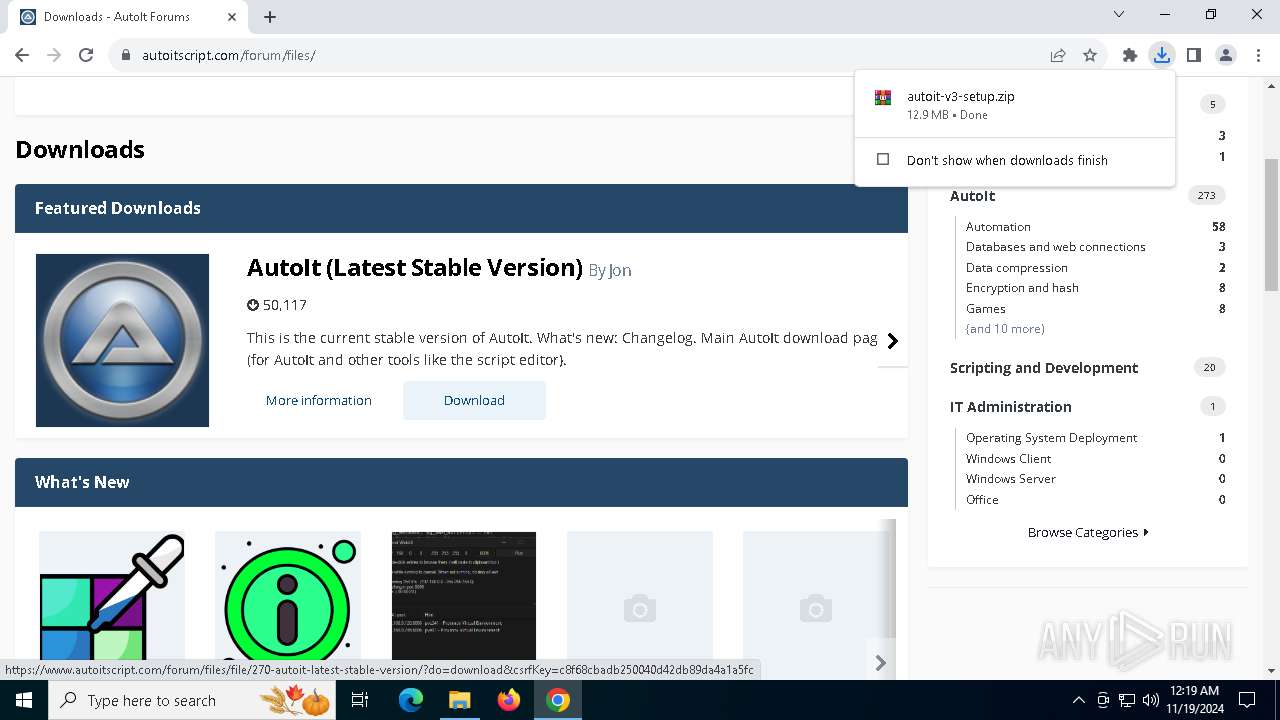Click the browser back arrow
This screenshot has width=1280, height=720.
coord(22,55)
